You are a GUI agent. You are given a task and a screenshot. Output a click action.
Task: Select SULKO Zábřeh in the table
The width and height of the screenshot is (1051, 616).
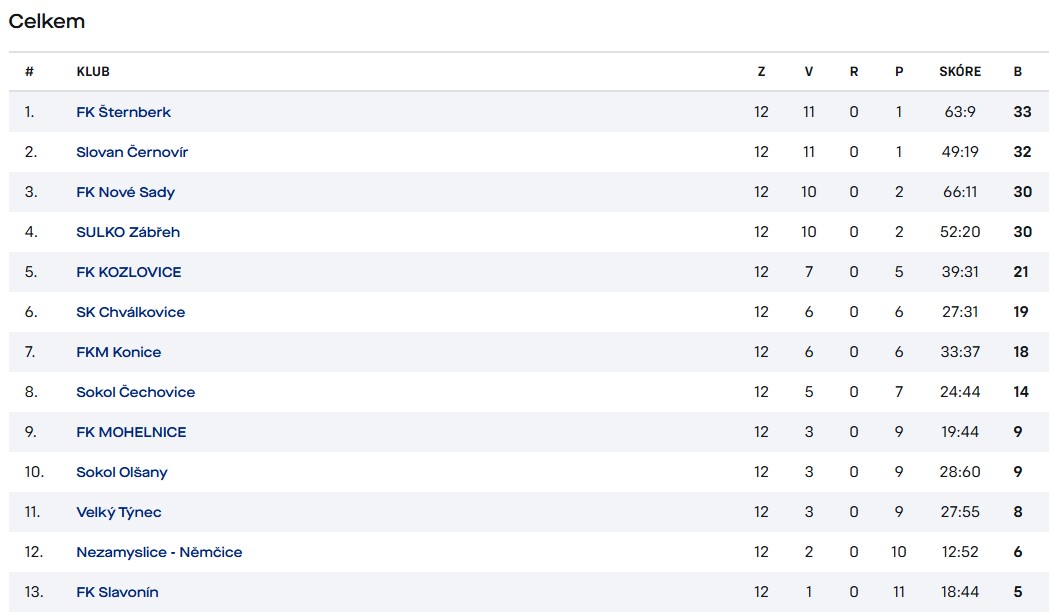coord(128,232)
